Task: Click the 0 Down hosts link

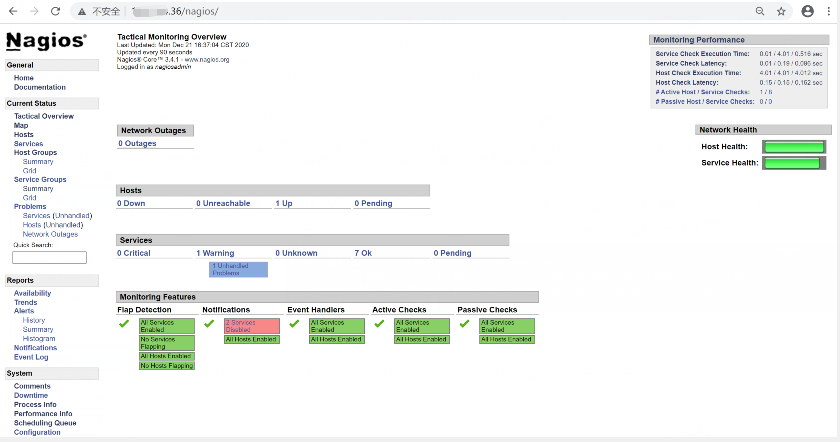Action: 131,204
